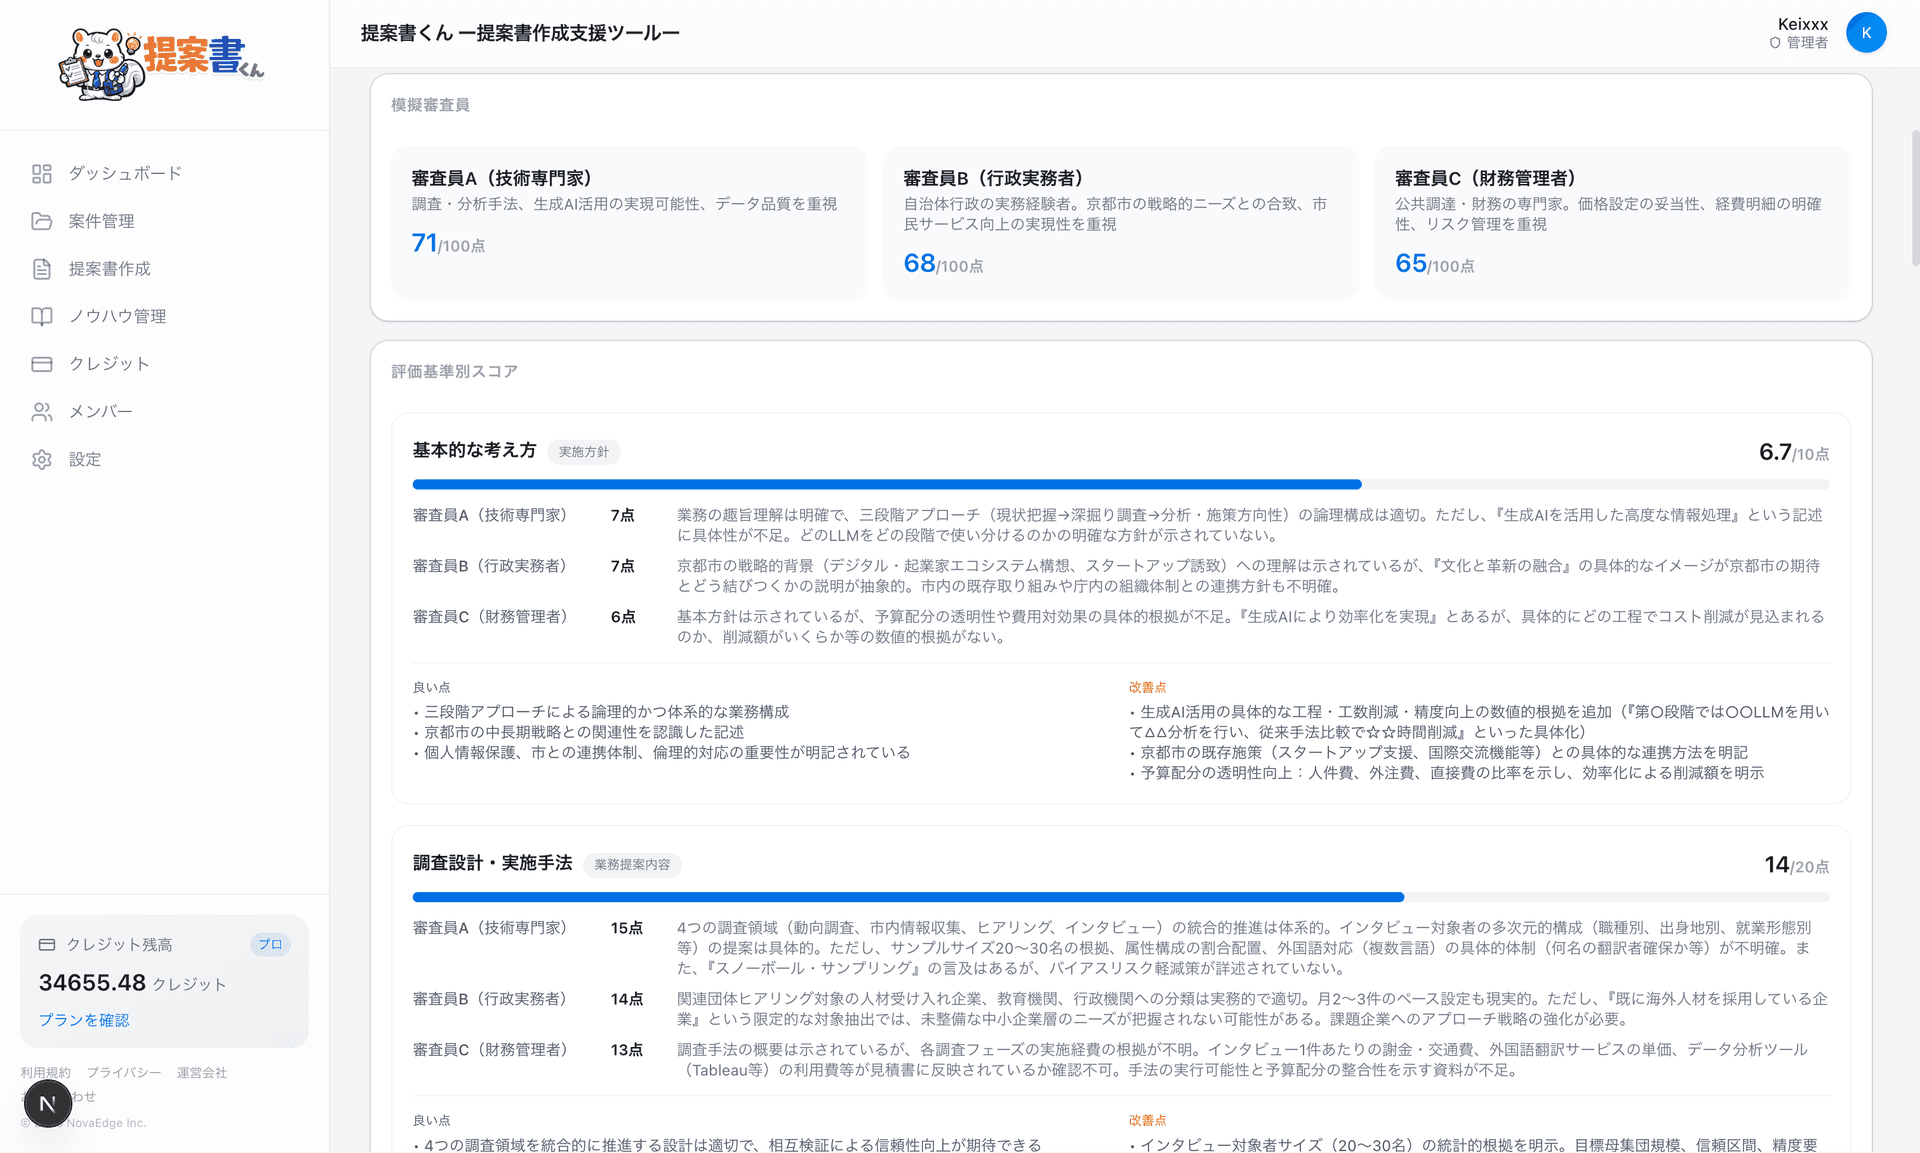Select the 実施方針 tag on 基本的な考え方
This screenshot has width=1920, height=1153.
click(585, 451)
